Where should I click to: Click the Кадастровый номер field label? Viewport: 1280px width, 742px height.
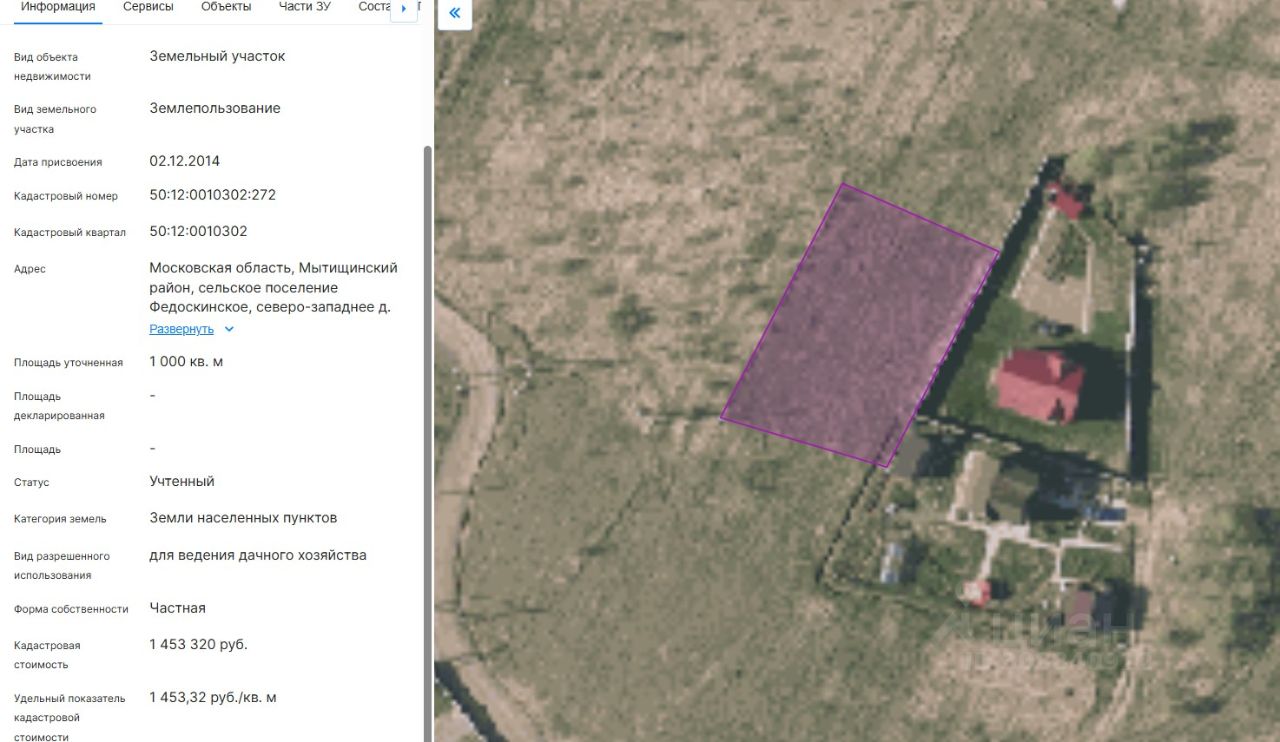[x=66, y=197]
